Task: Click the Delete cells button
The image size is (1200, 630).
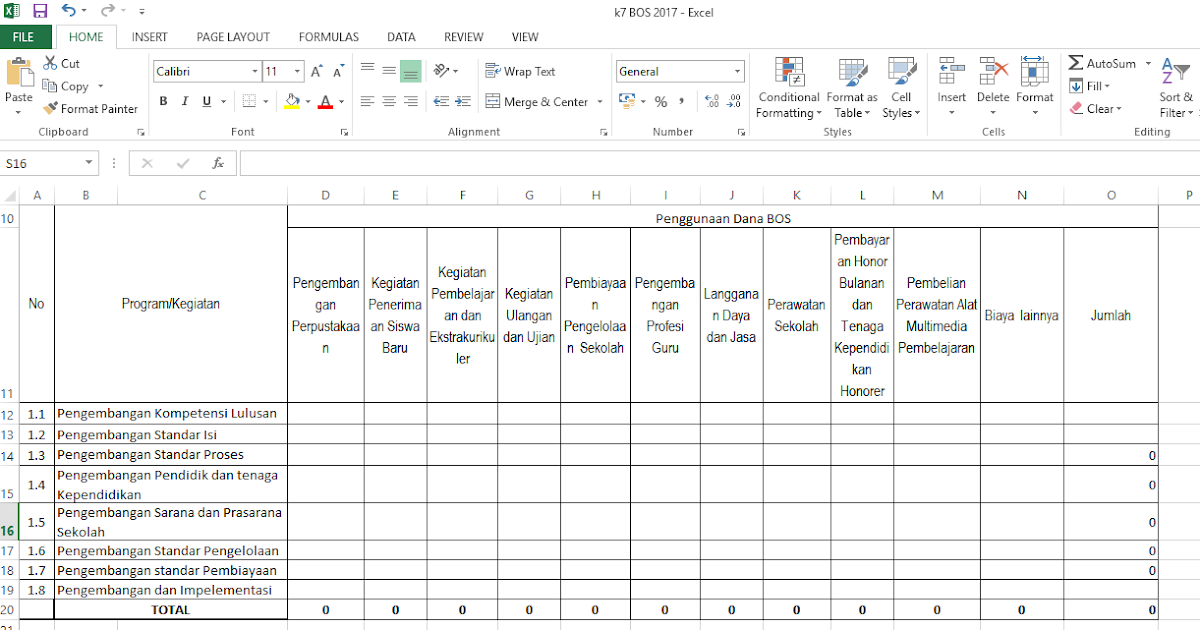Action: pyautogui.click(x=993, y=88)
